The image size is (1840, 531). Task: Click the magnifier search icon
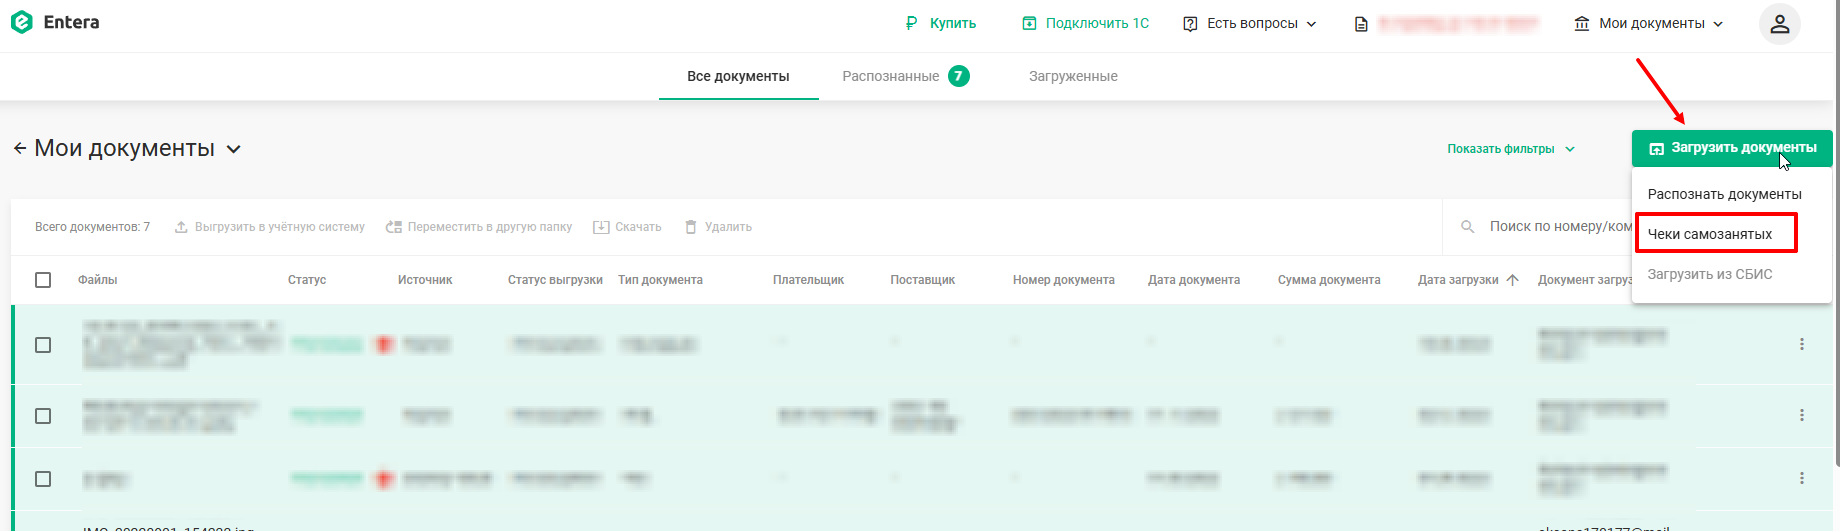click(x=1467, y=227)
